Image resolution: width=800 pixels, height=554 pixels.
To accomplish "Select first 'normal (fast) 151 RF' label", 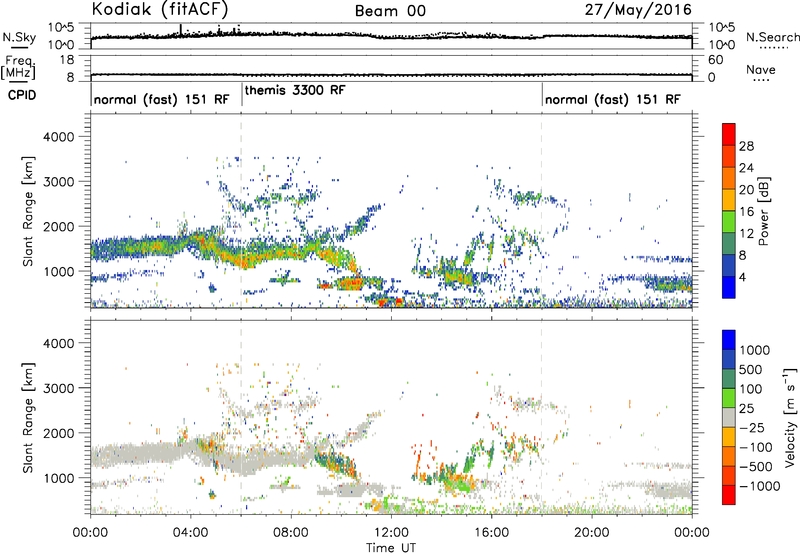I will [x=162, y=99].
